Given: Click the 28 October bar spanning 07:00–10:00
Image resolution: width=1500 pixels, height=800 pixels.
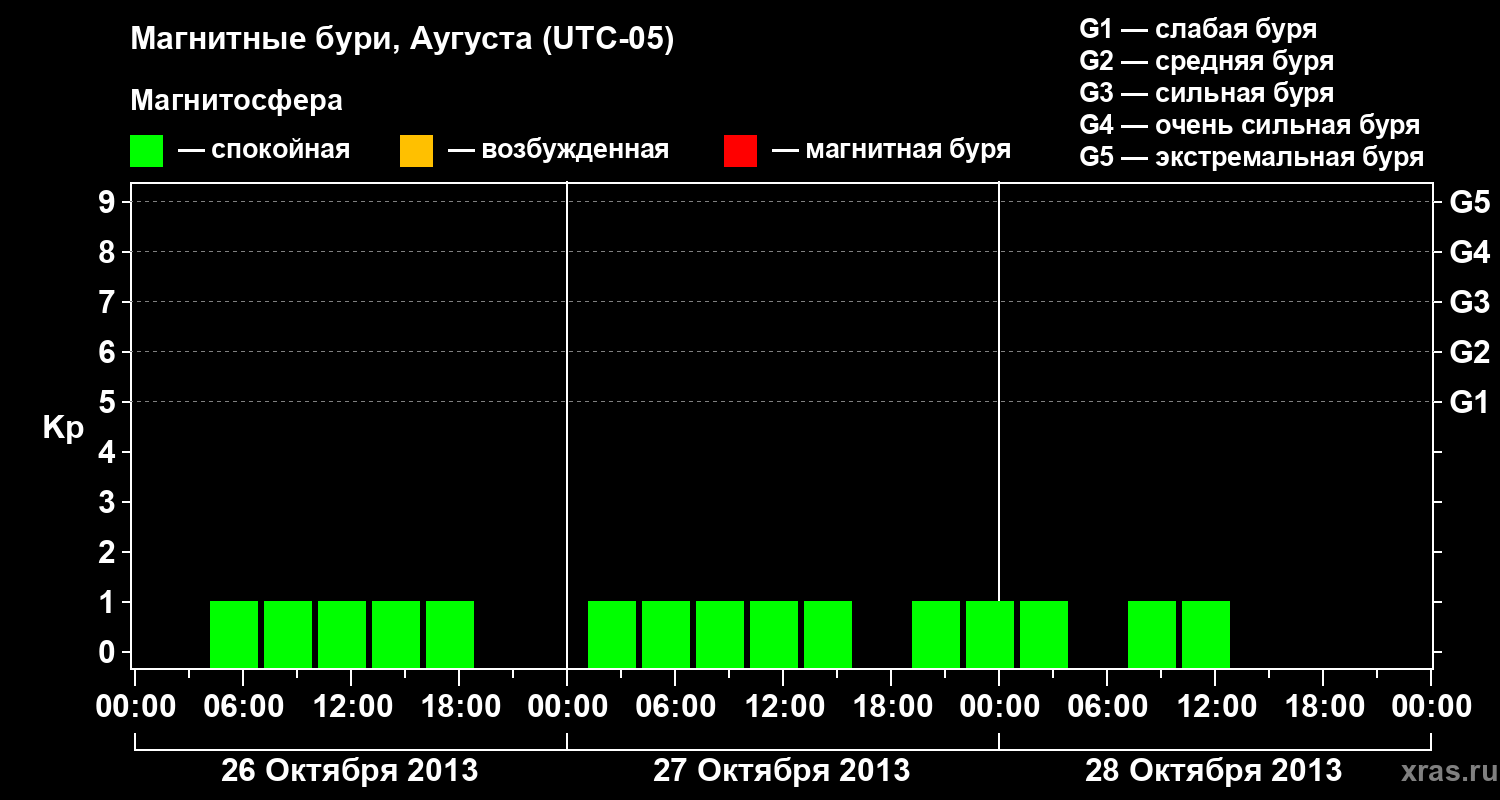Looking at the screenshot, I should [1152, 634].
